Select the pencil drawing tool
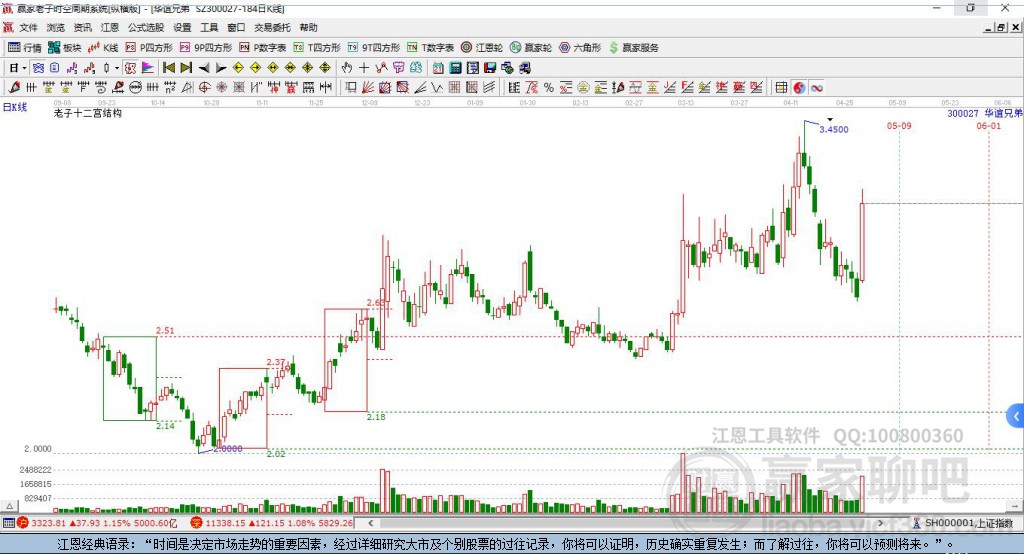 coord(14,88)
